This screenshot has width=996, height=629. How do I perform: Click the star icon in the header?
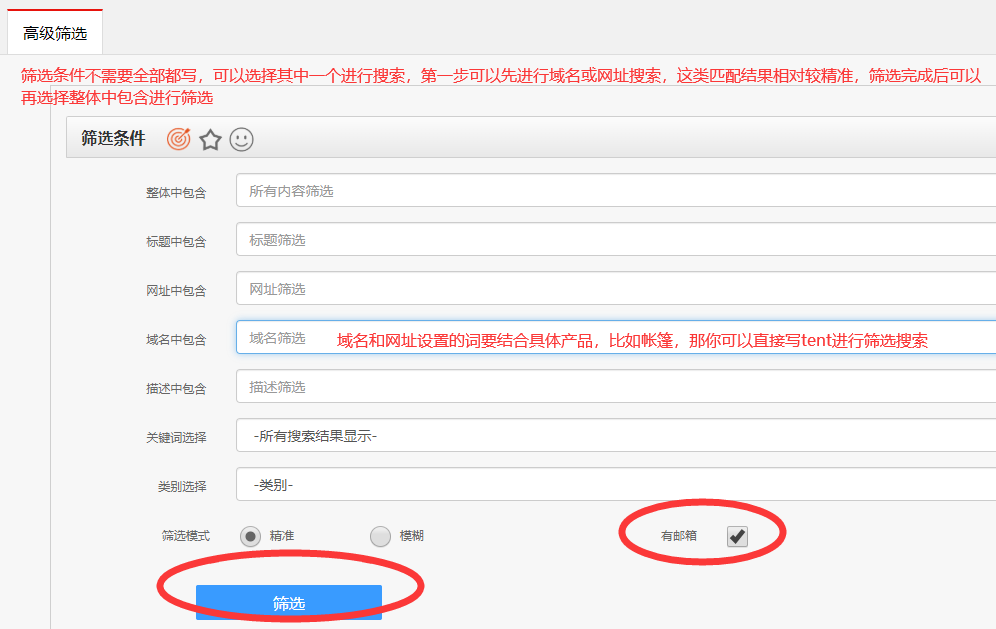coord(210,139)
